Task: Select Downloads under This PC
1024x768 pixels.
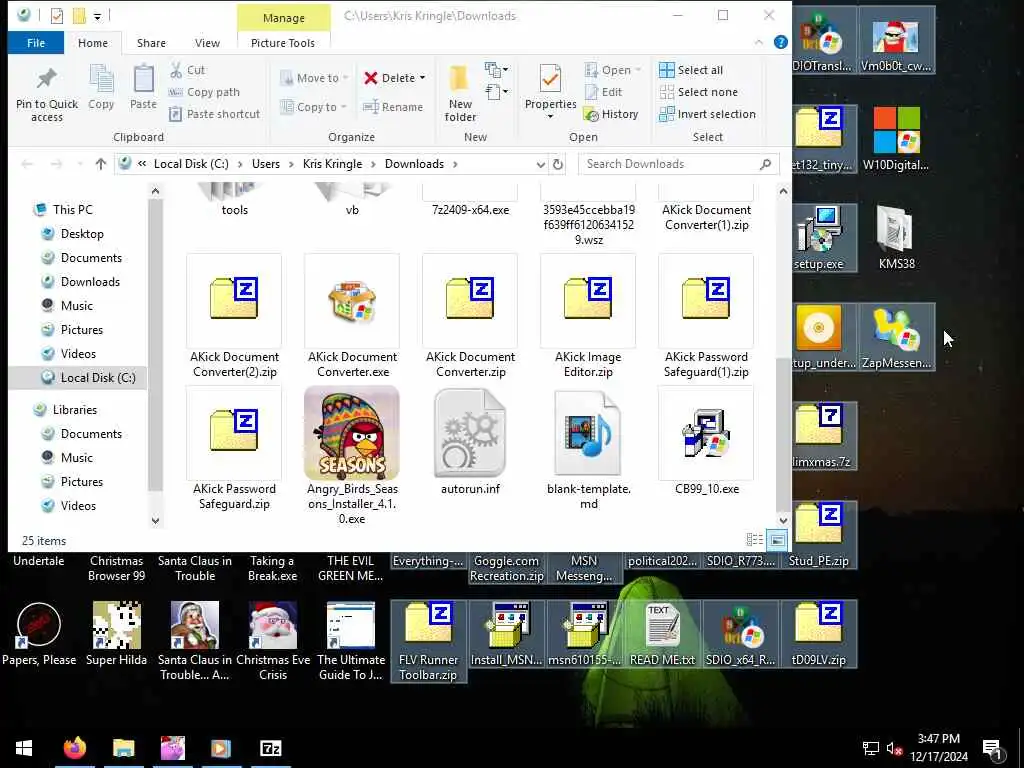Action: tap(90, 281)
